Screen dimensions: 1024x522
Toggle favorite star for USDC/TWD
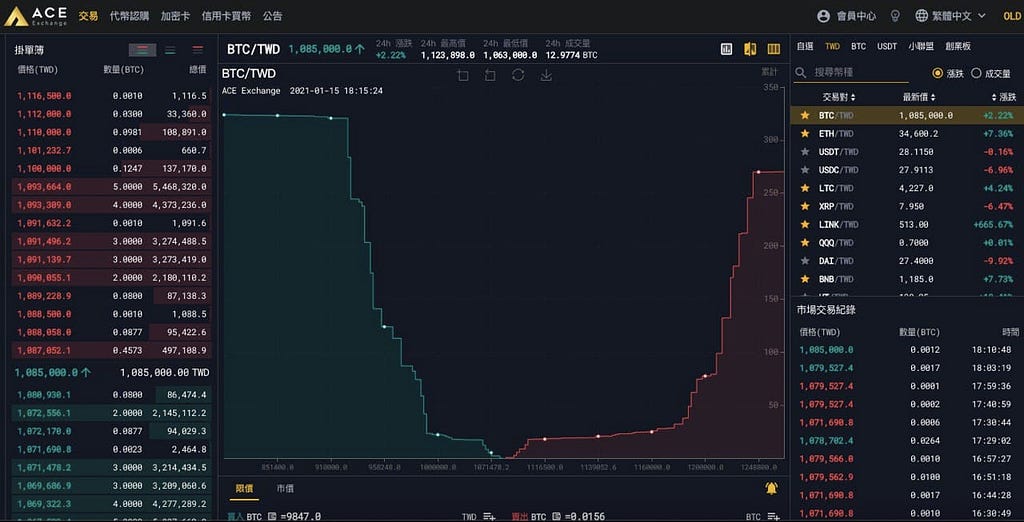[805, 170]
